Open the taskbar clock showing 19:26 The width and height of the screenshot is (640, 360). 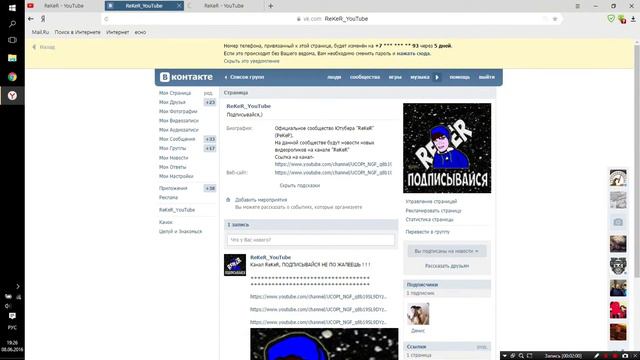pyautogui.click(x=12, y=346)
